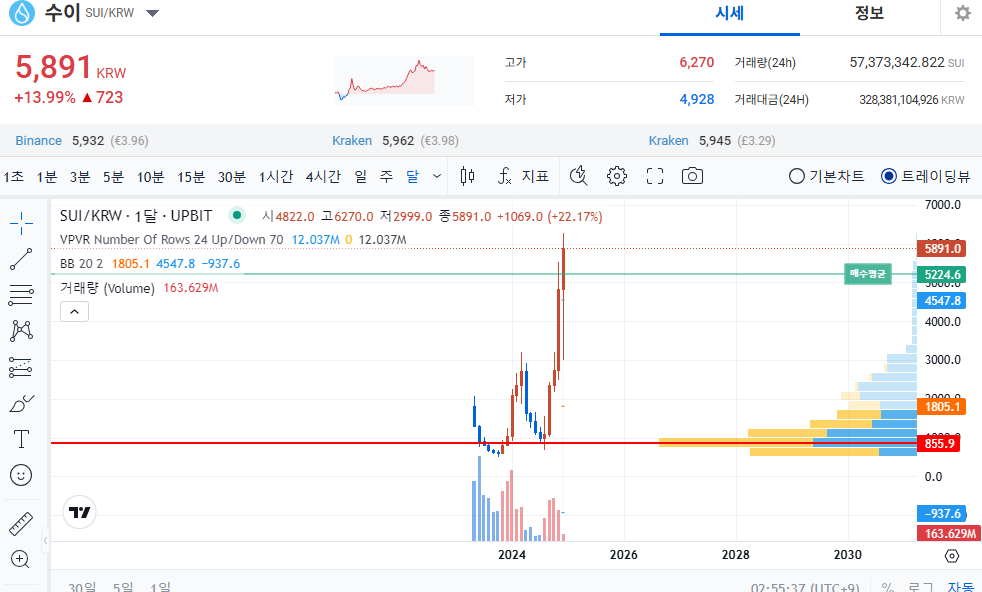Select the crosshair cursor tool
Image resolution: width=982 pixels, height=592 pixels.
21,223
